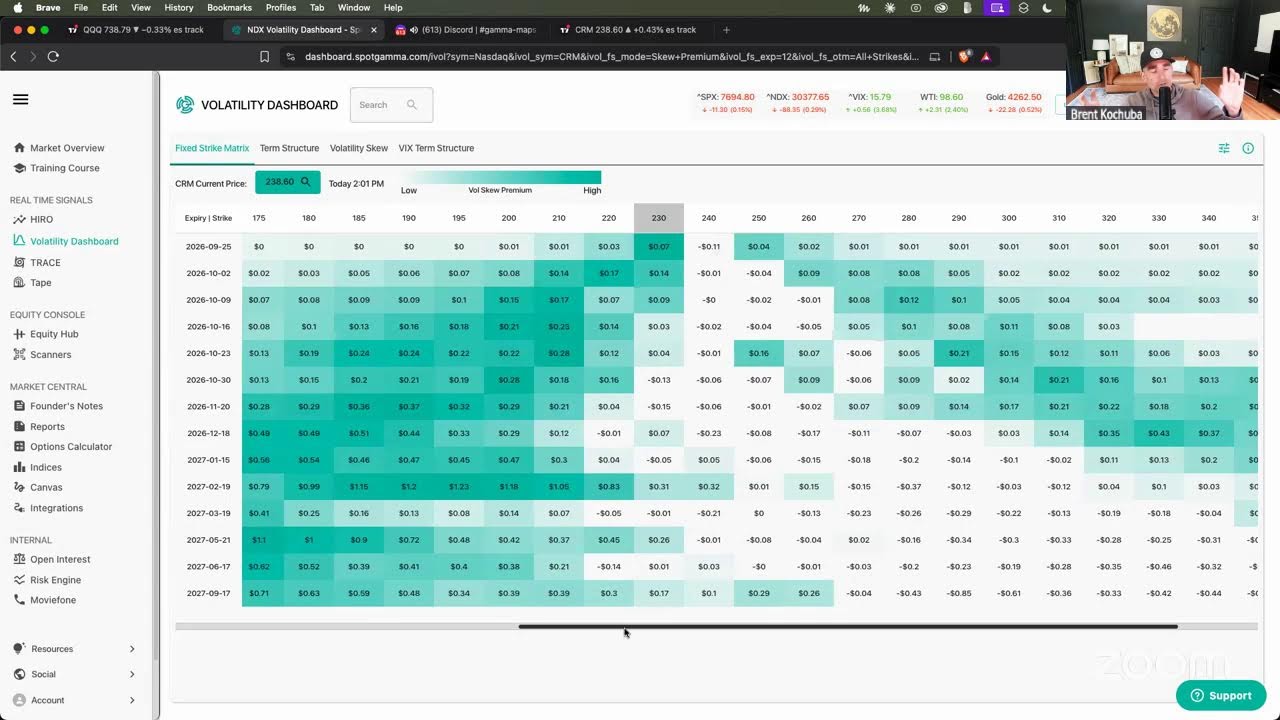Click the Vol Skew Premium gradient legend
Screen dimensions: 1280x720
(500, 178)
